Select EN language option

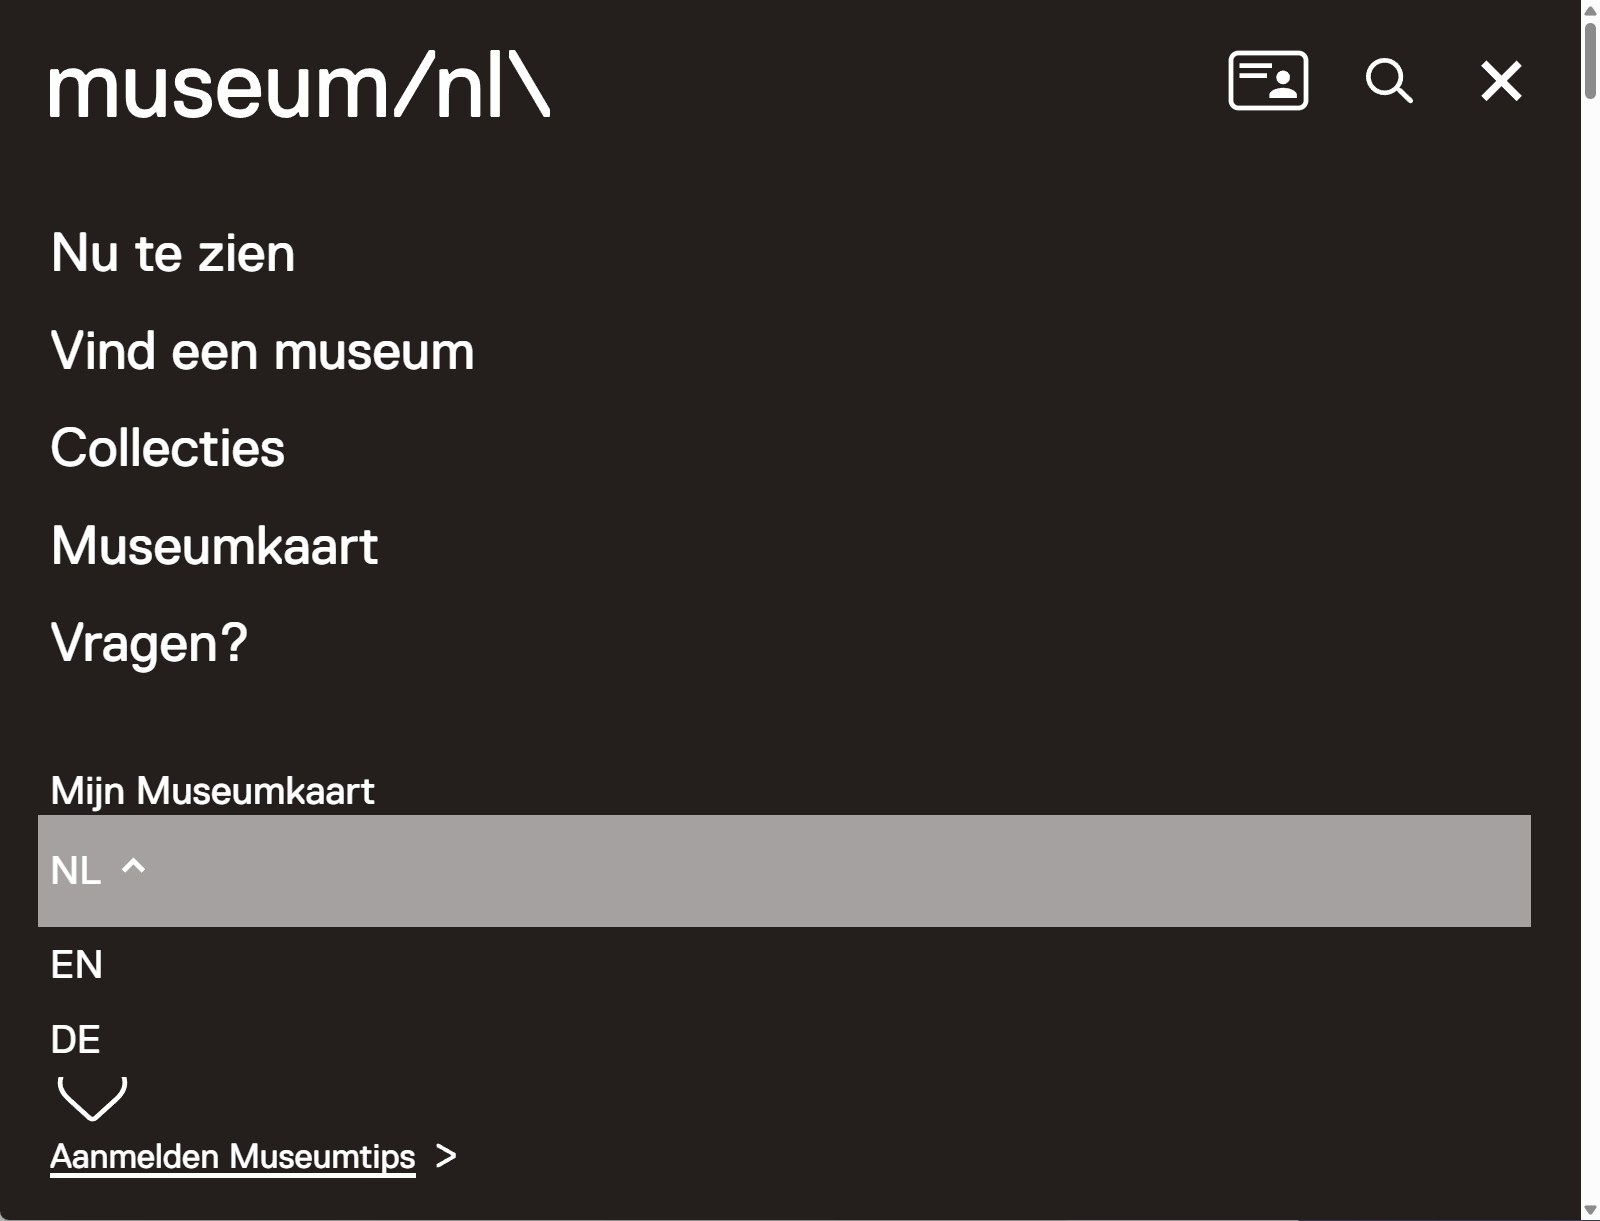point(77,965)
